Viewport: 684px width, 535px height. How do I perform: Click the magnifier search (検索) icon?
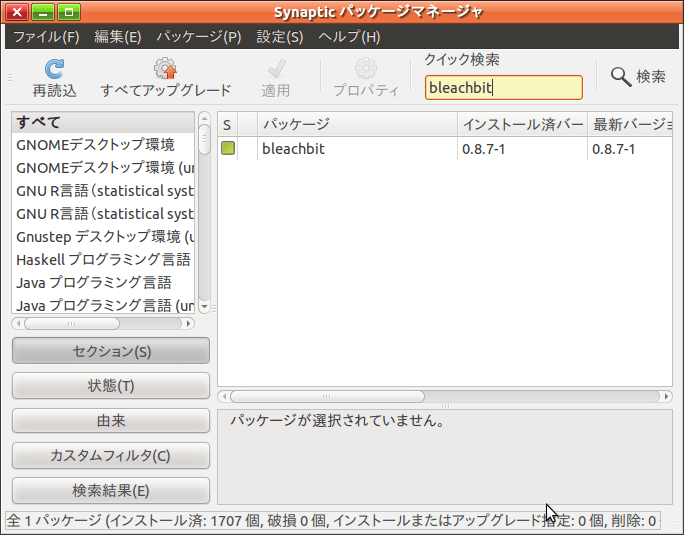point(621,76)
